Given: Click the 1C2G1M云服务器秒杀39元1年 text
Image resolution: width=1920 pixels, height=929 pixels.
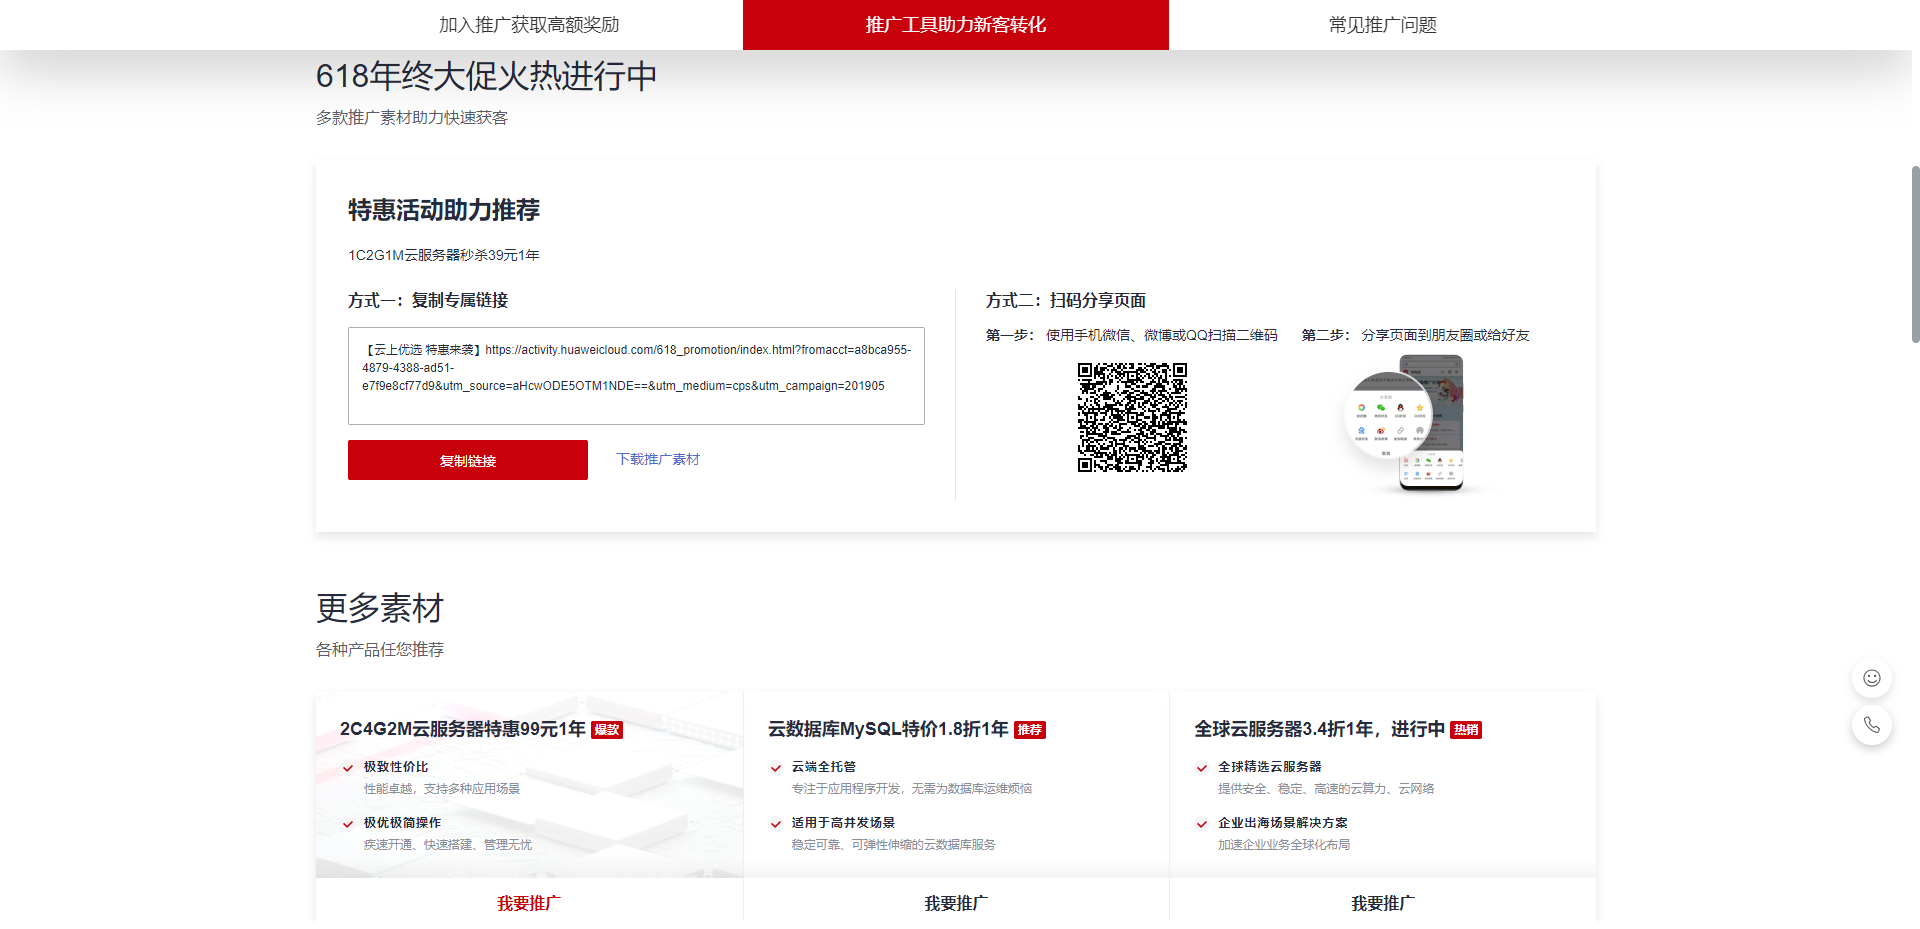Looking at the screenshot, I should pos(444,255).
